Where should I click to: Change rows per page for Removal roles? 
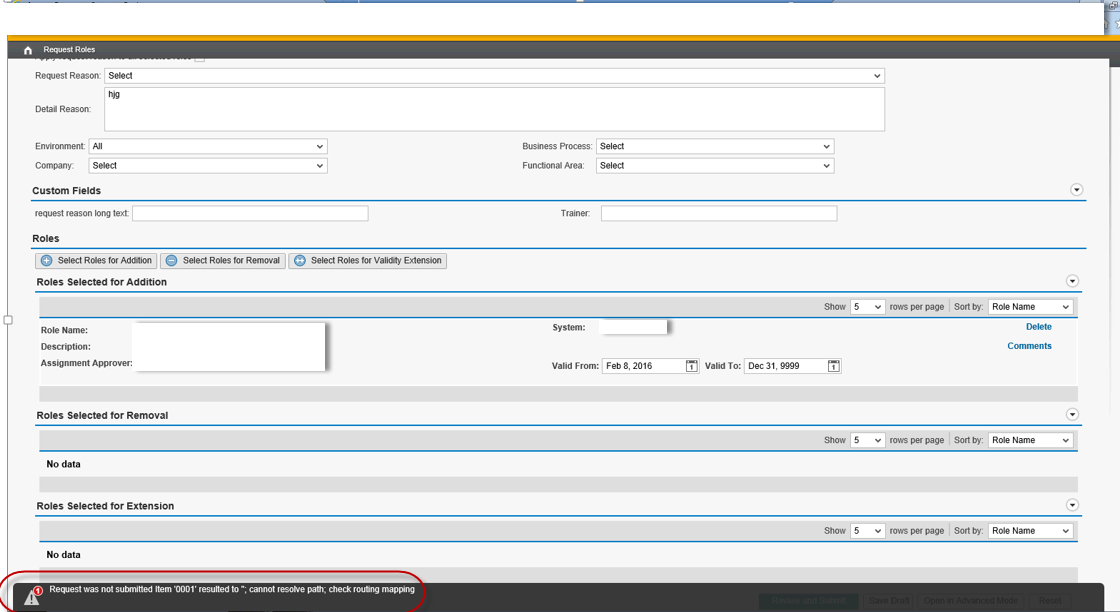[x=867, y=441]
